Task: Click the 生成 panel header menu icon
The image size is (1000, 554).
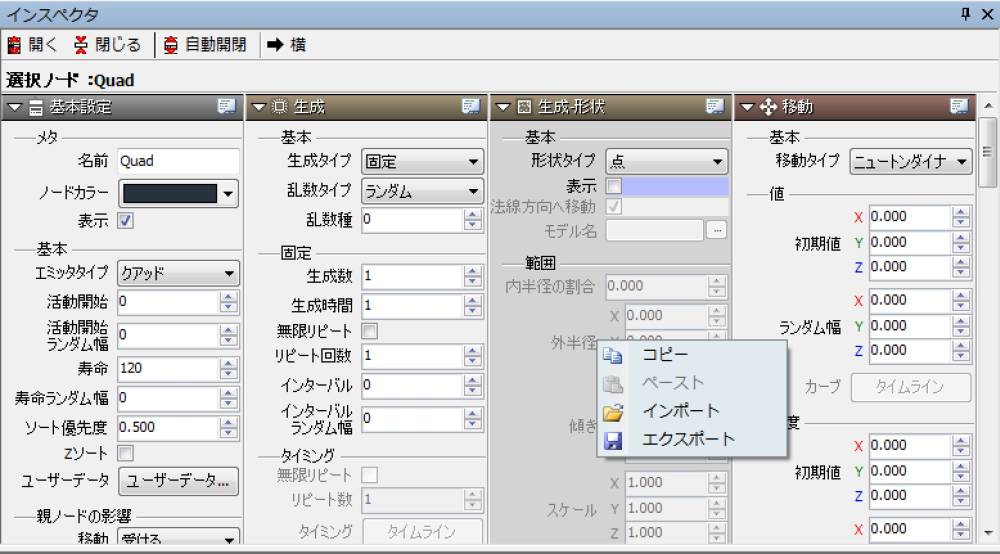Action: click(x=471, y=107)
